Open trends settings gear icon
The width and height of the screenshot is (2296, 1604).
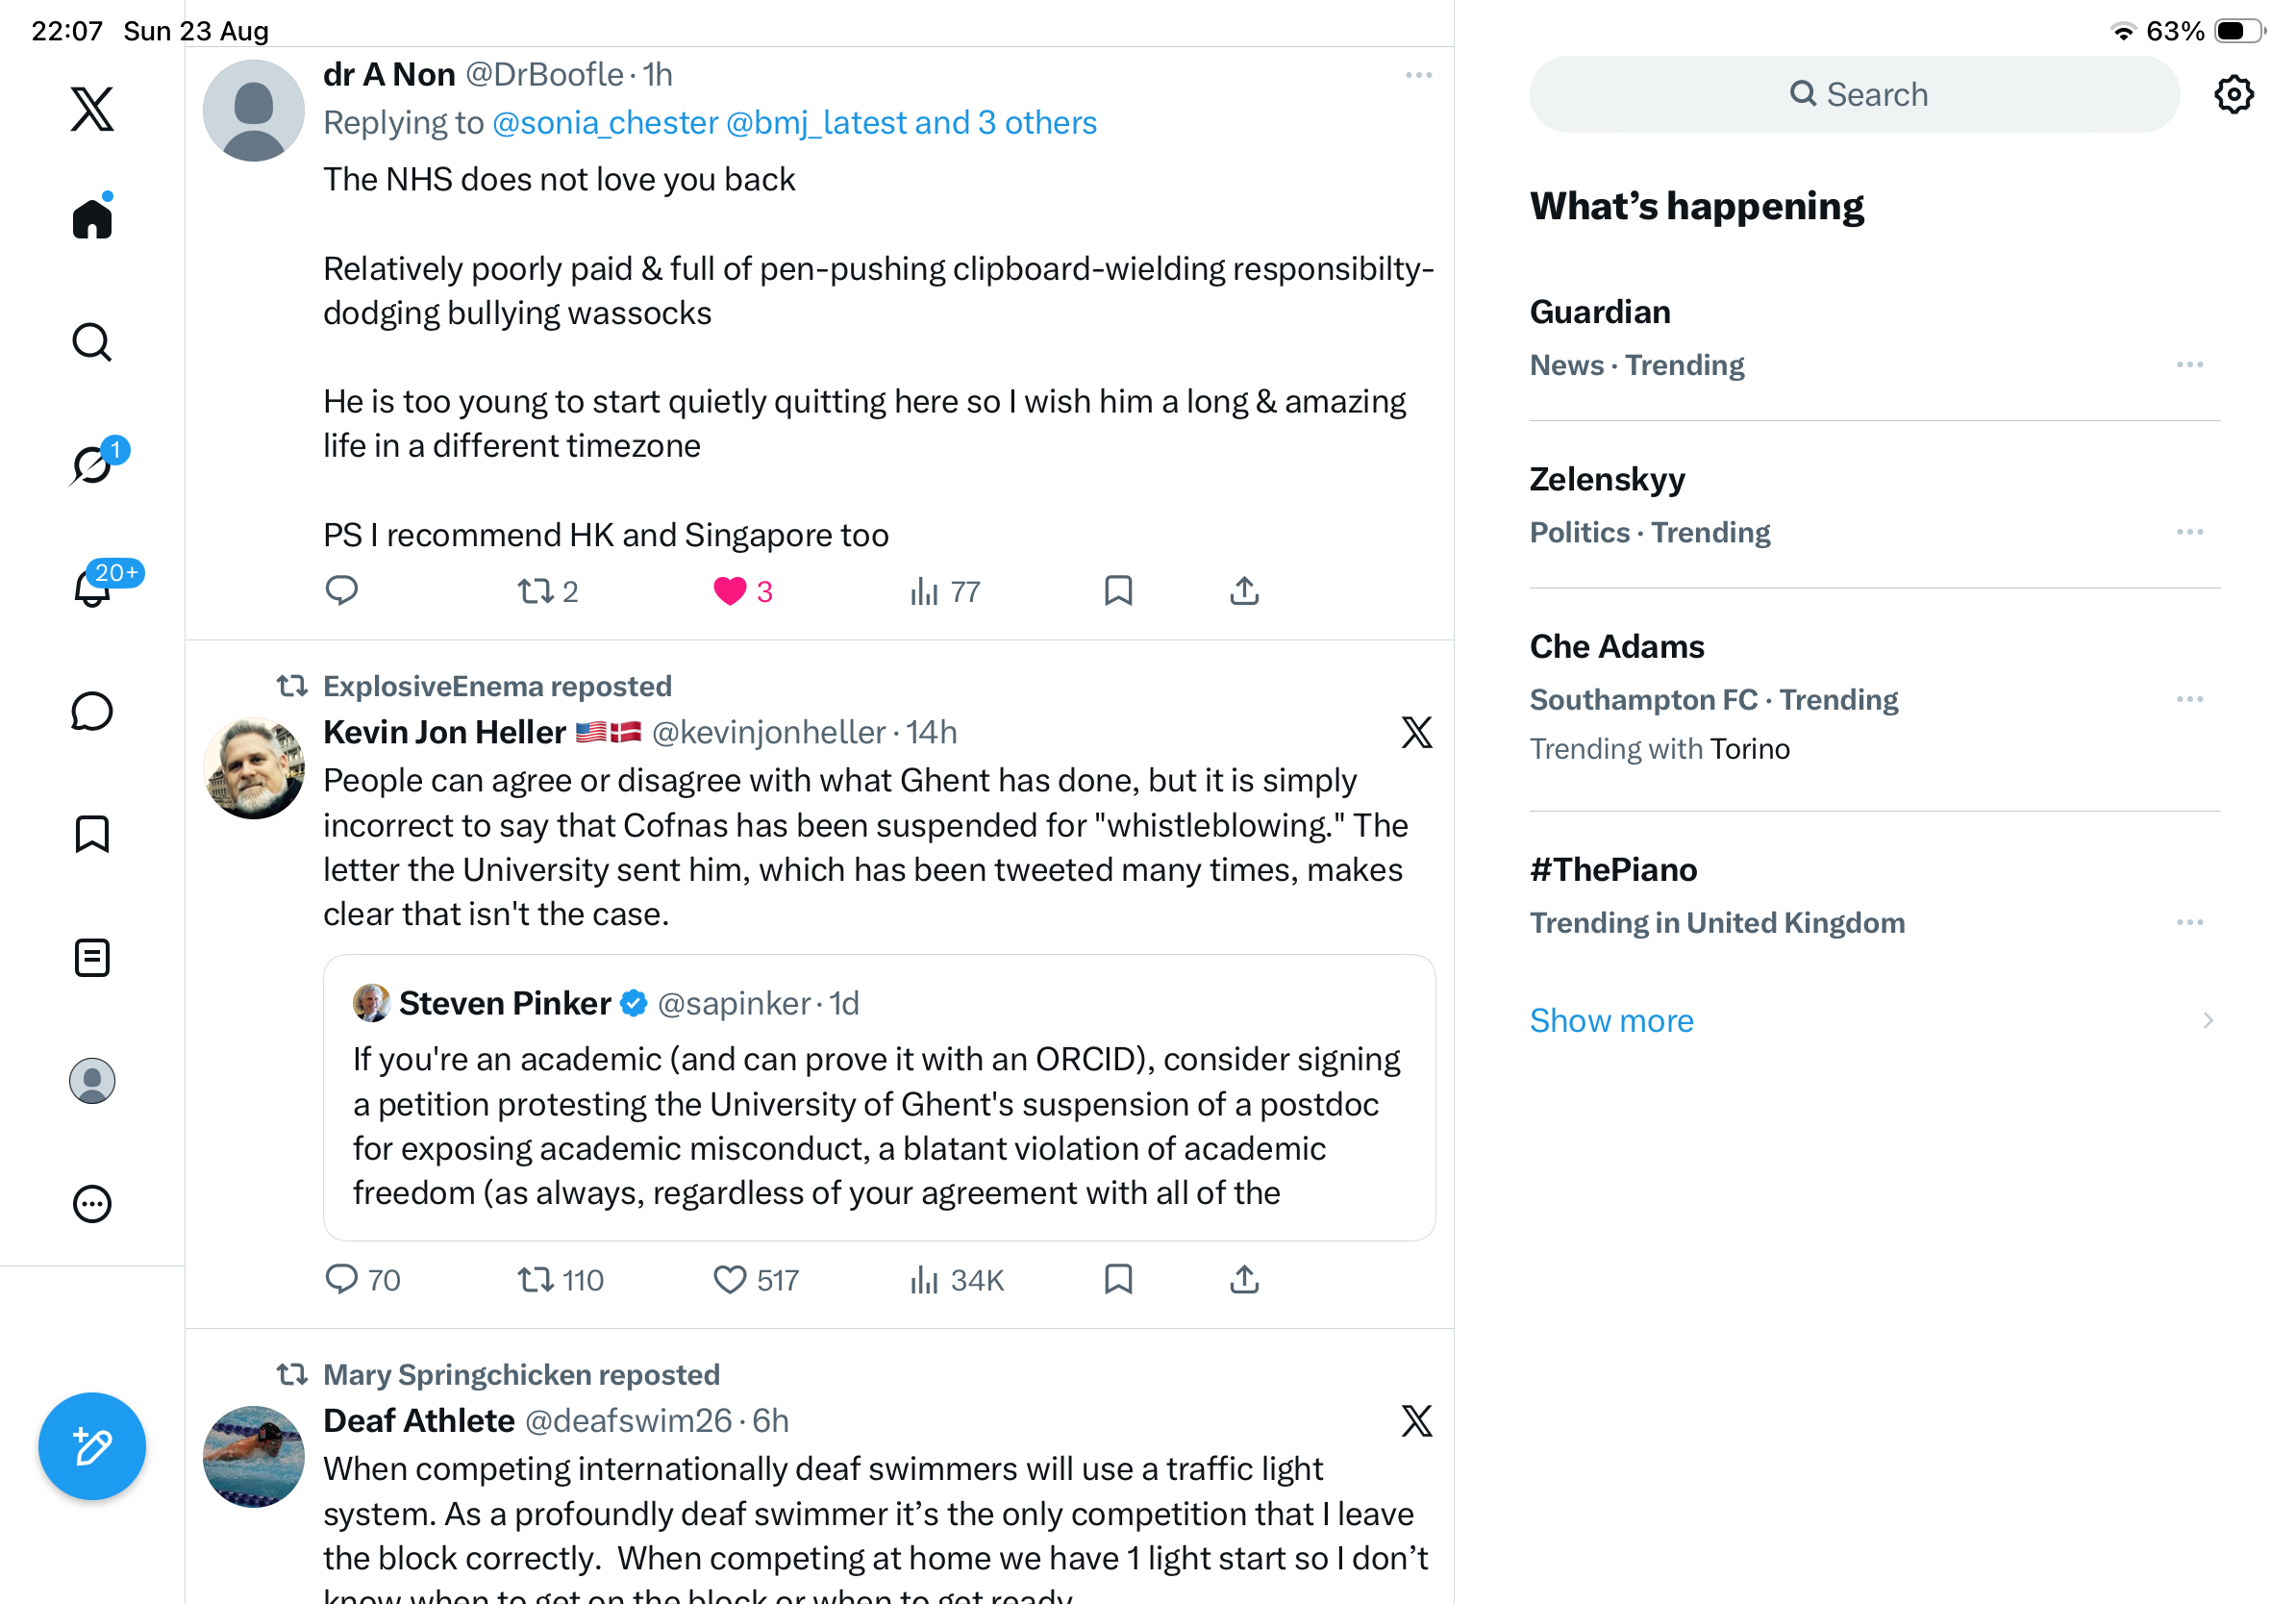coord(2233,94)
